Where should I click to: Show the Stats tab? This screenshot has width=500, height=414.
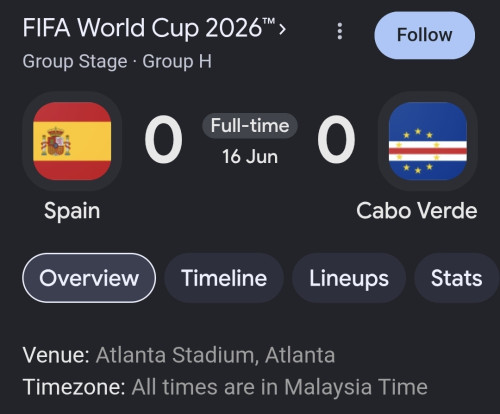(456, 278)
